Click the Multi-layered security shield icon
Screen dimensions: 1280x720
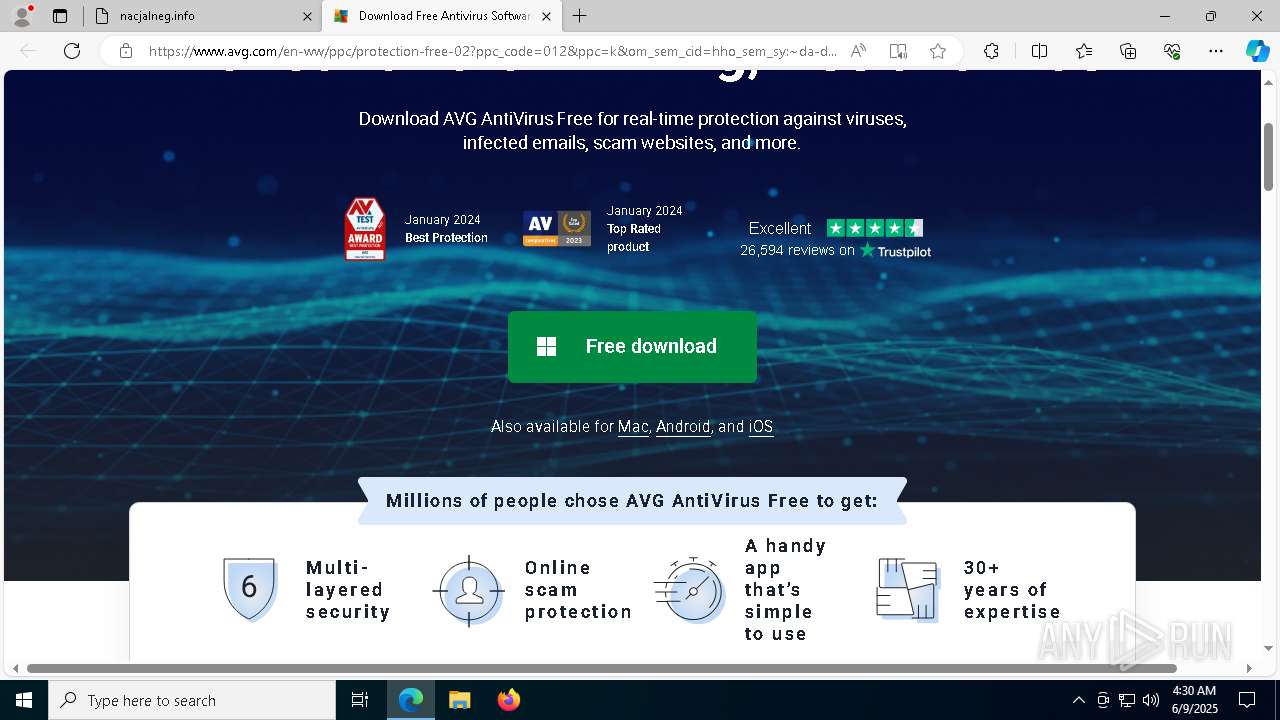coord(249,589)
